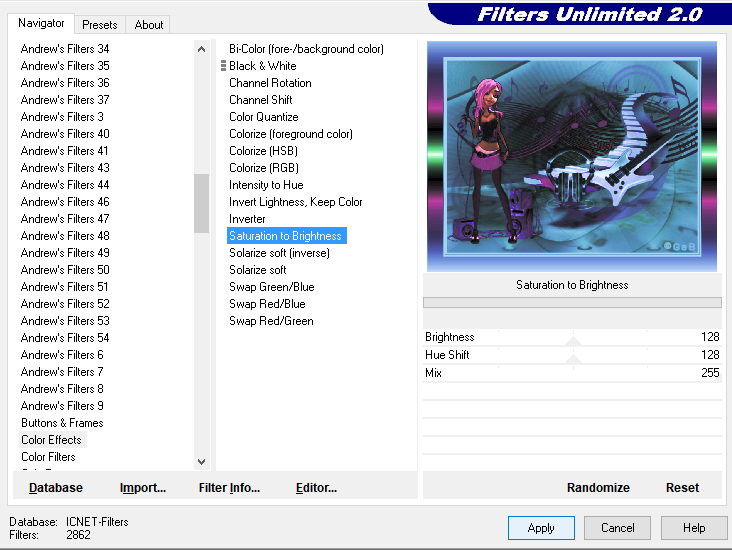Click the Cancel button

[x=617, y=528]
